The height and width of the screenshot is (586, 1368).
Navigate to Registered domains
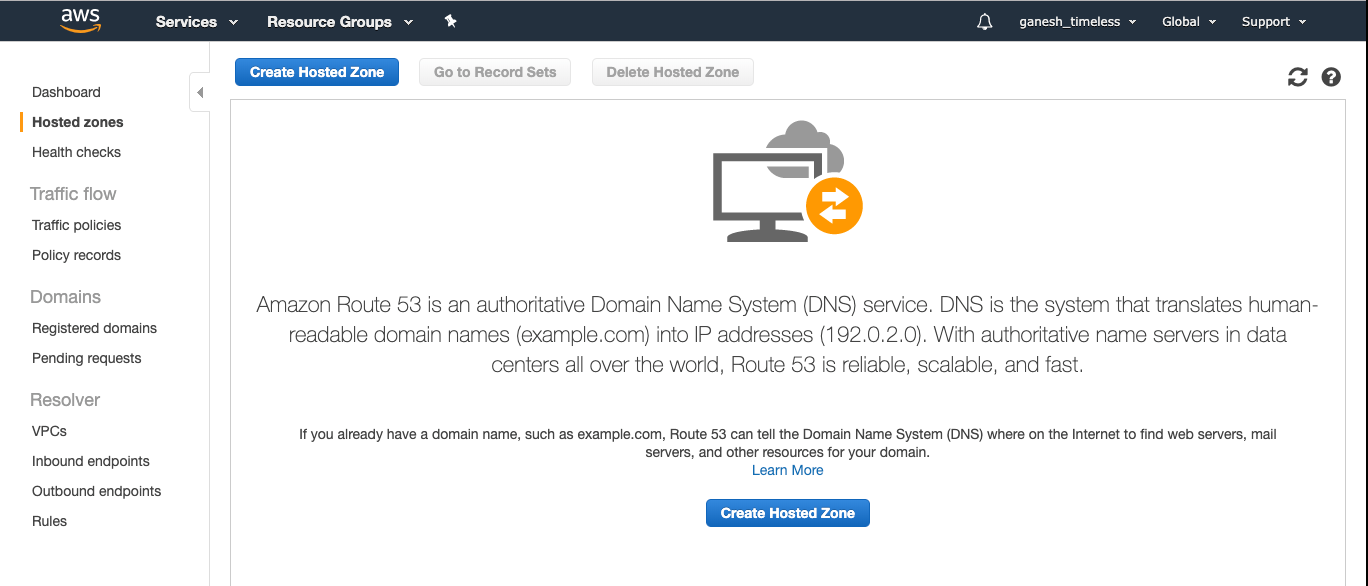(94, 328)
